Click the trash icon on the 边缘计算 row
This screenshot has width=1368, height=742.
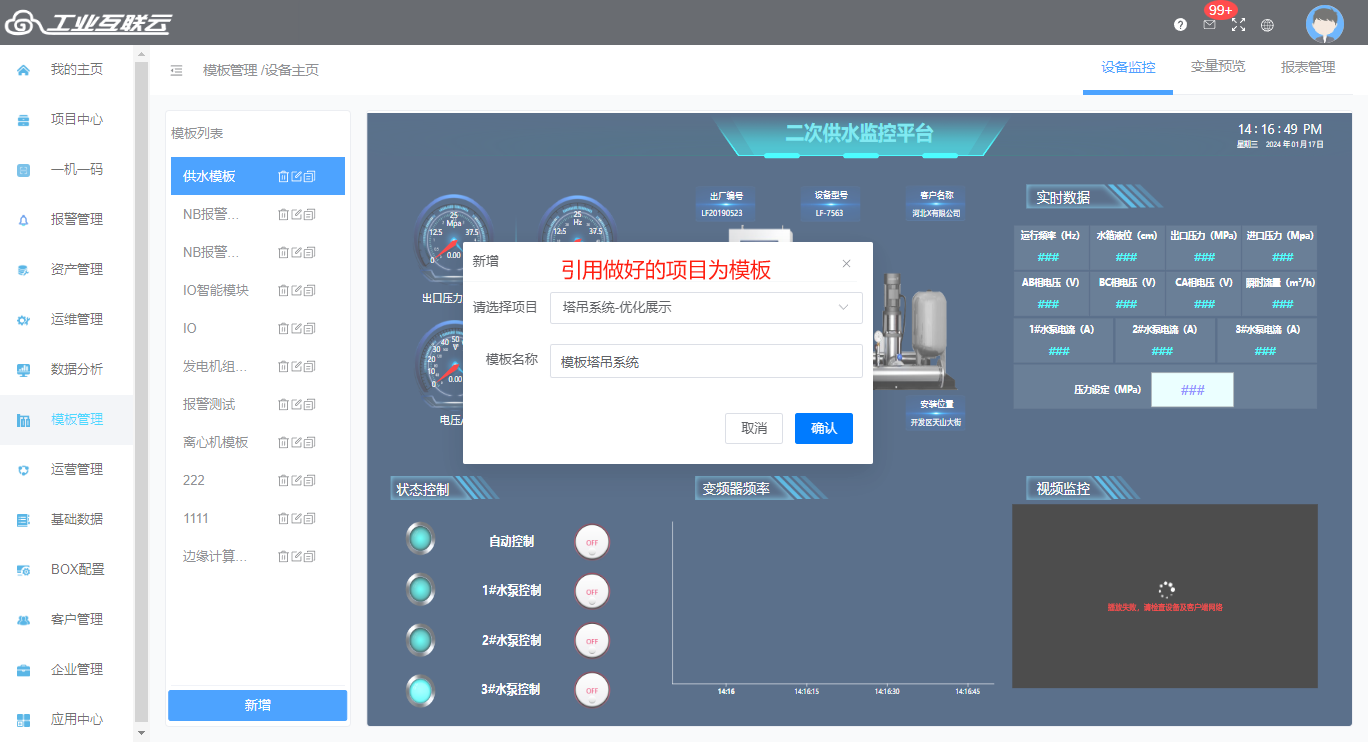click(283, 556)
